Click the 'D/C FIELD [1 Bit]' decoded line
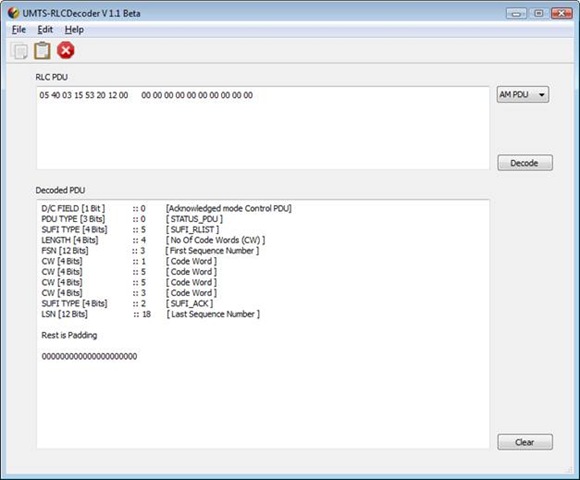The height and width of the screenshot is (480, 580). pyautogui.click(x=166, y=209)
